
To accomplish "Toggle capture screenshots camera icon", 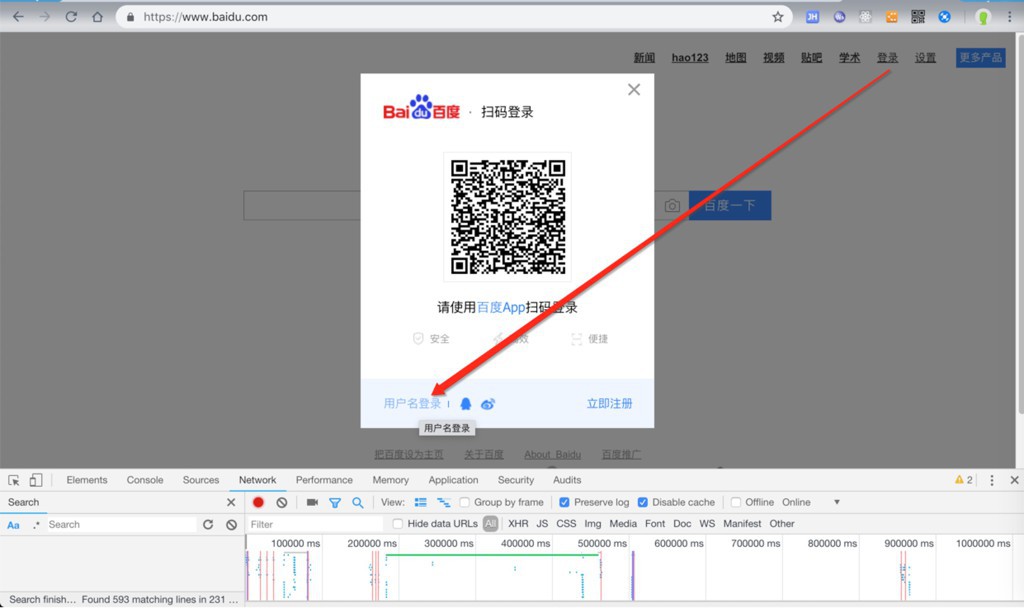I will (312, 502).
